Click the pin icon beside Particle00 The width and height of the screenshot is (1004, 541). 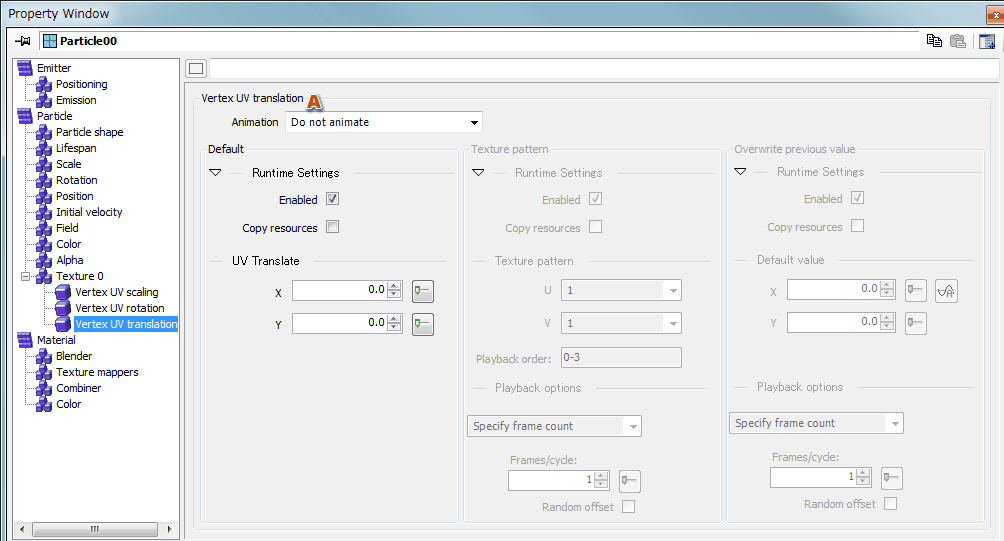pyautogui.click(x=24, y=41)
